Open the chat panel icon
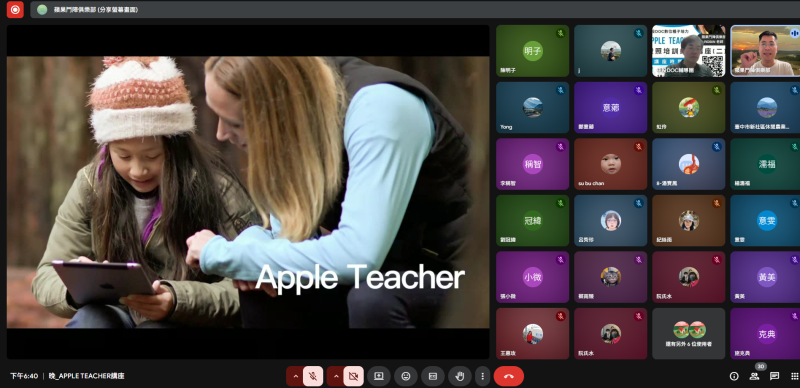 (x=774, y=376)
